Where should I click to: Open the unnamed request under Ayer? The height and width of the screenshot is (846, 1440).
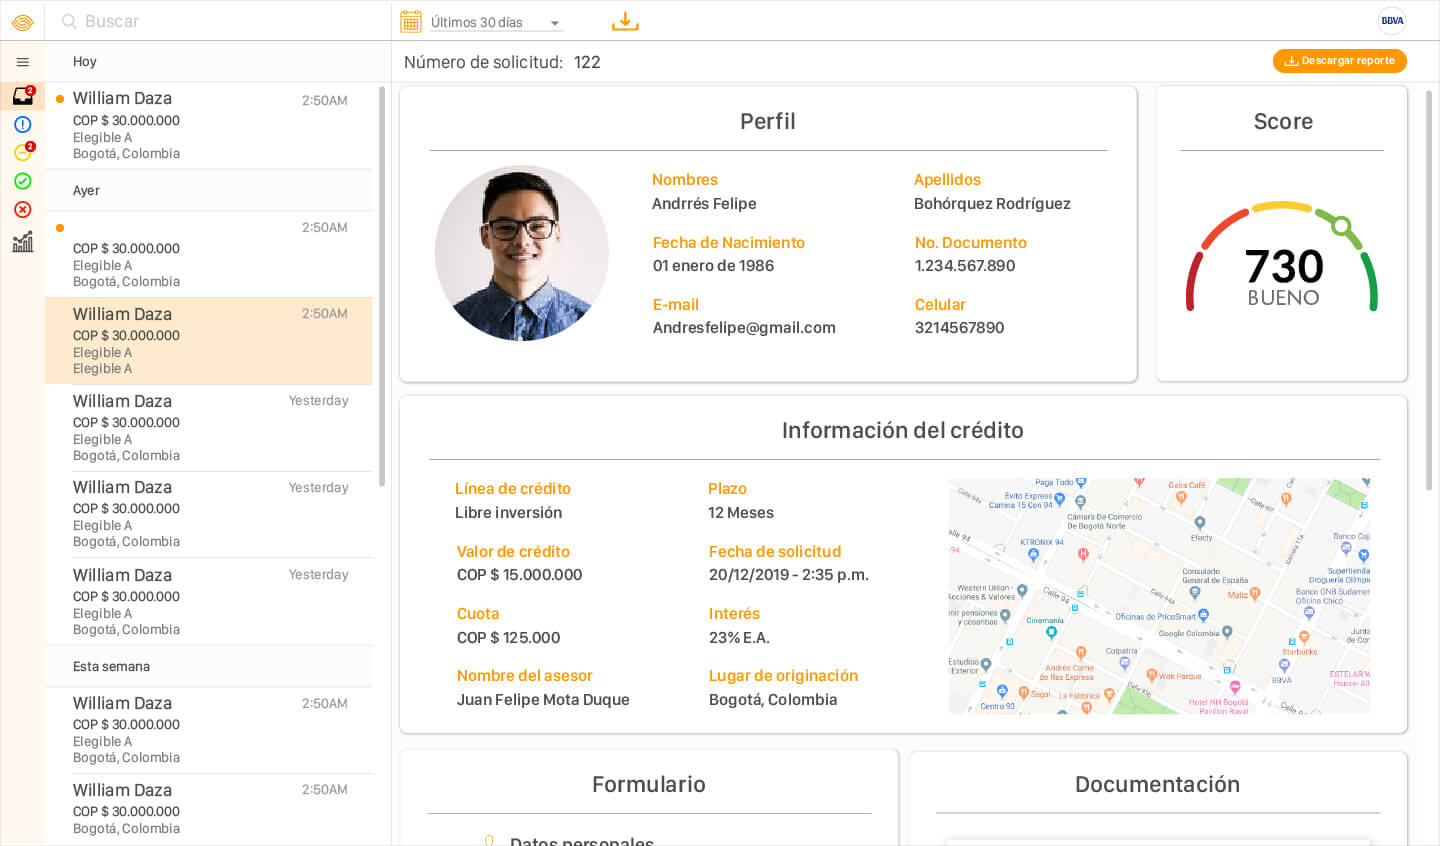click(x=208, y=254)
